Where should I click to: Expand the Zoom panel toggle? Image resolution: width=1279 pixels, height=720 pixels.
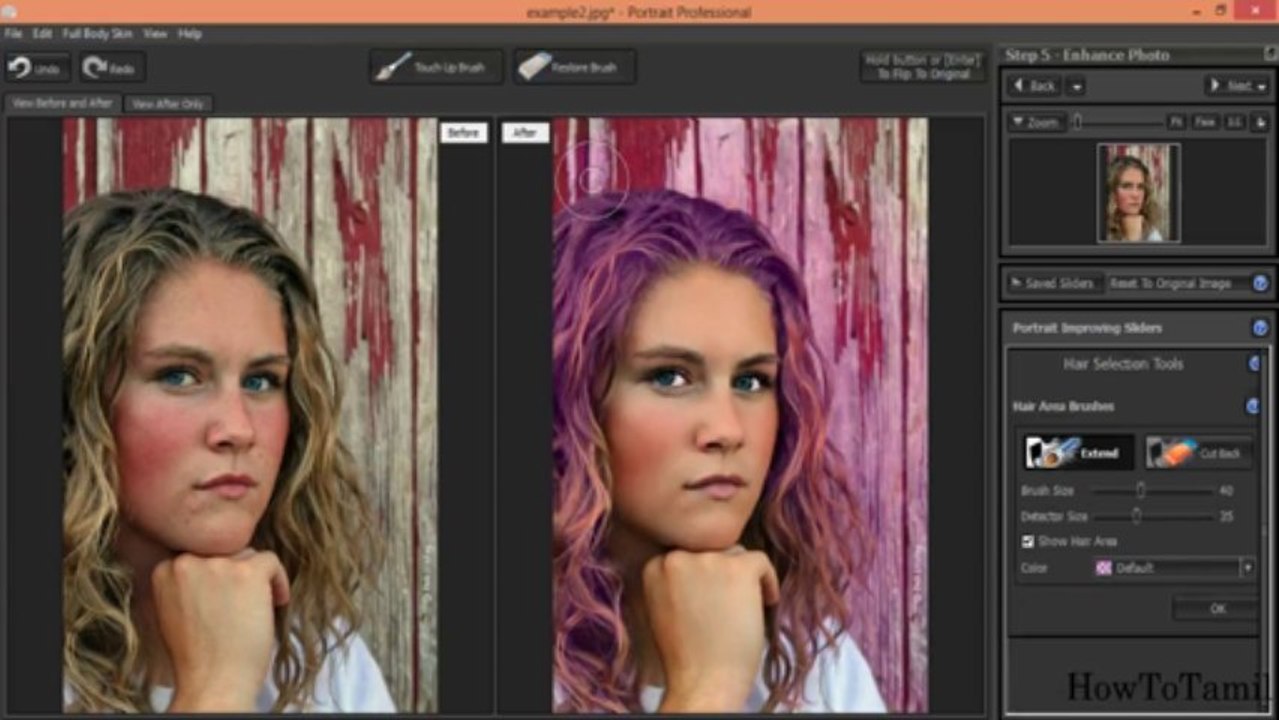click(1036, 122)
